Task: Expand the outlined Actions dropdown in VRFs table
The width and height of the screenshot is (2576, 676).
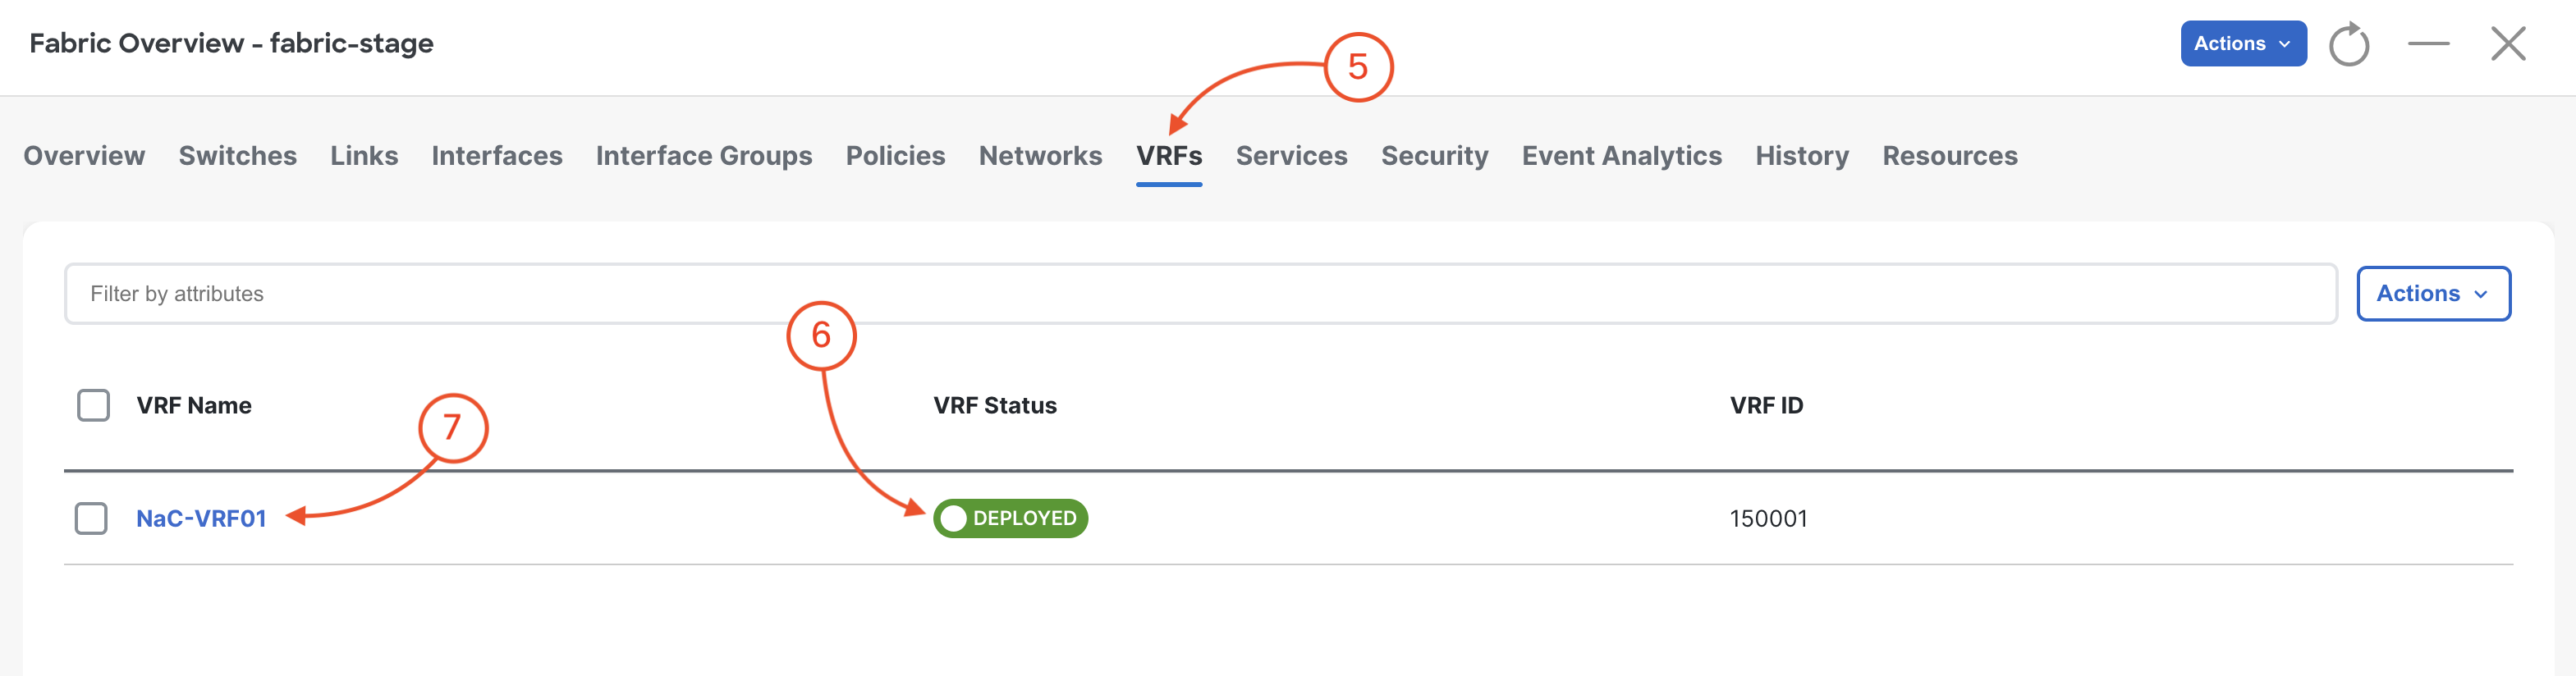Action: tap(2432, 294)
